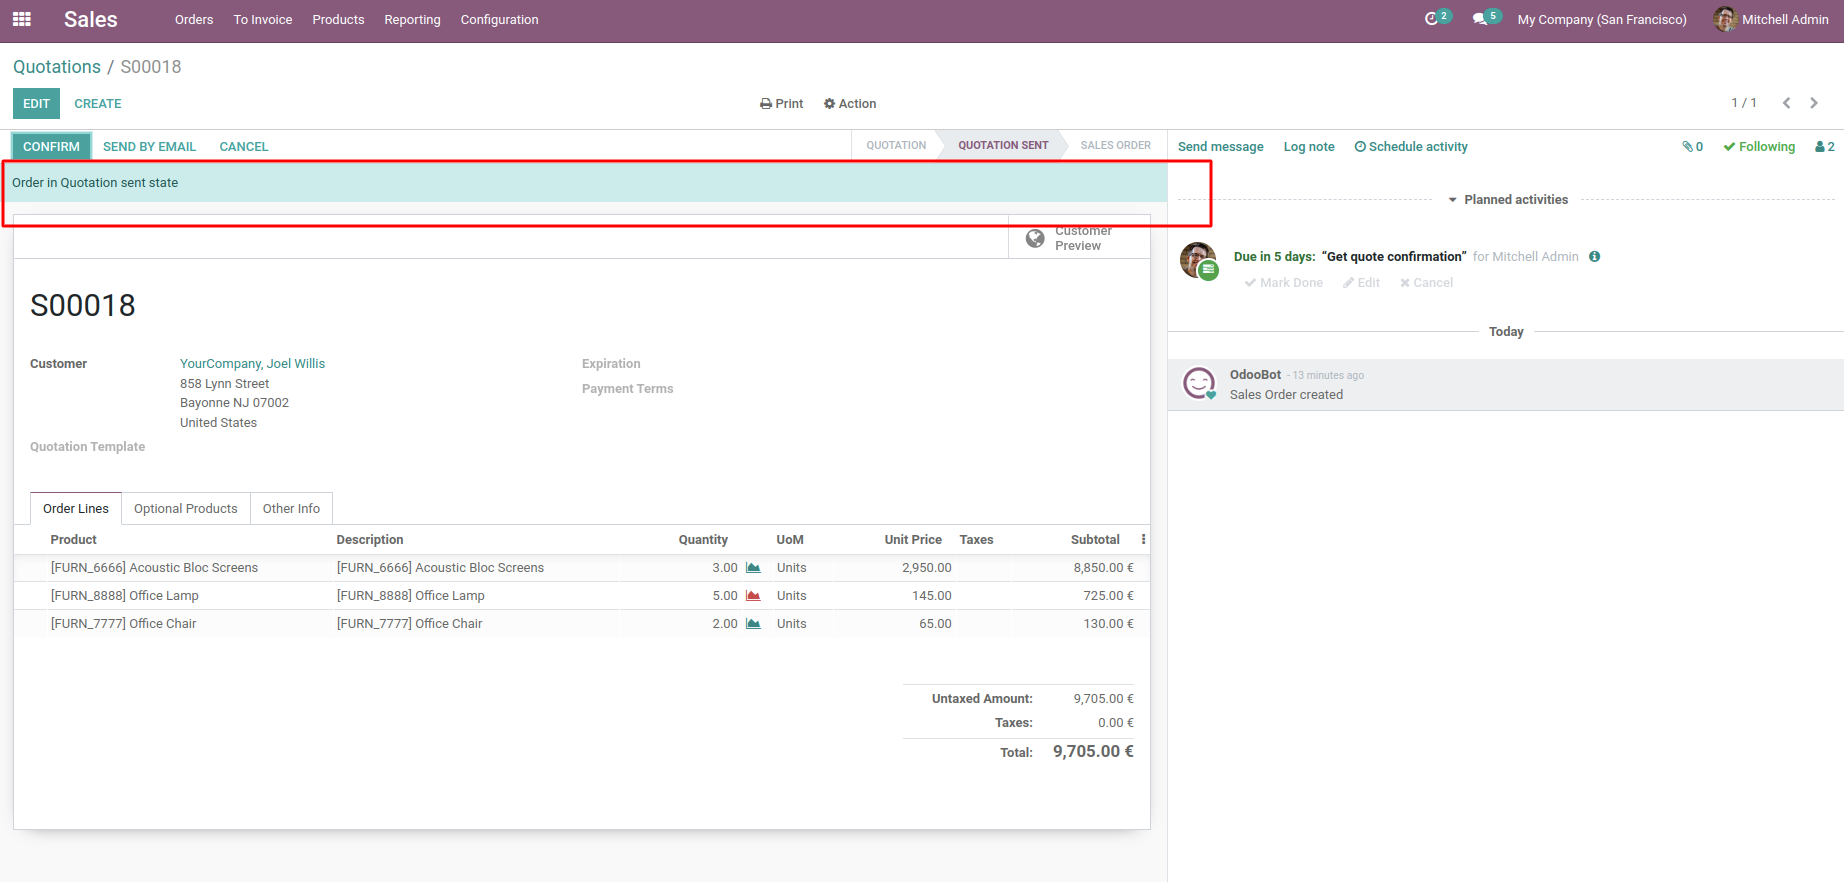Click forecast chart icon for Acoustic Bloc Screens
1844x882 pixels.
point(753,568)
